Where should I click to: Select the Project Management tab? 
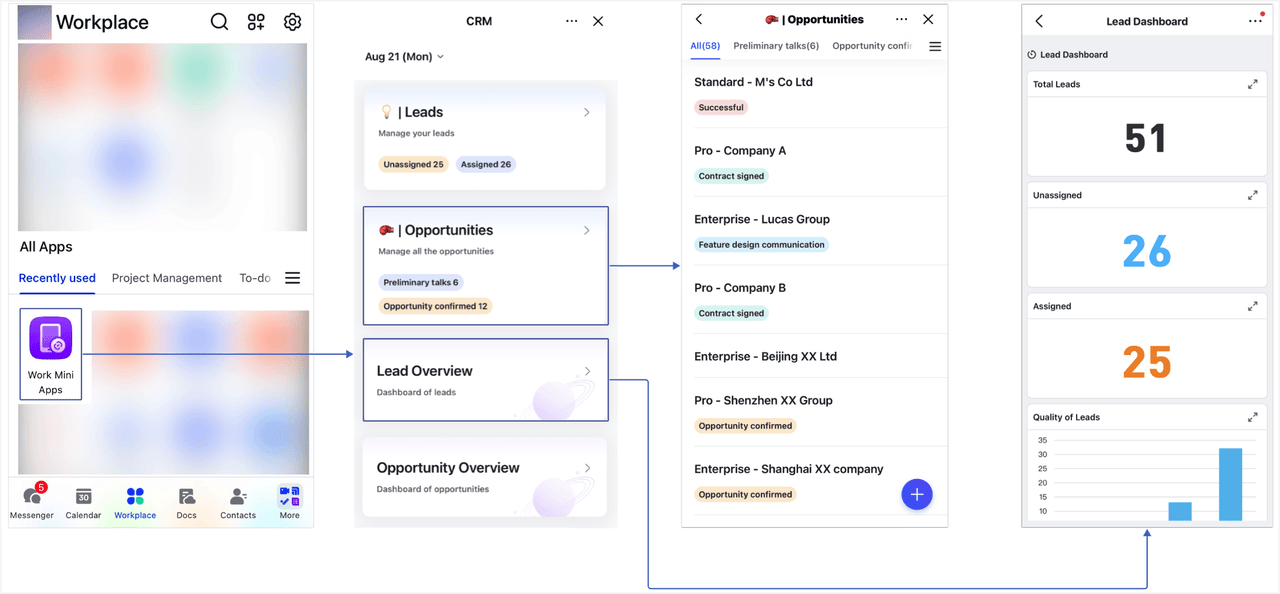pos(166,278)
